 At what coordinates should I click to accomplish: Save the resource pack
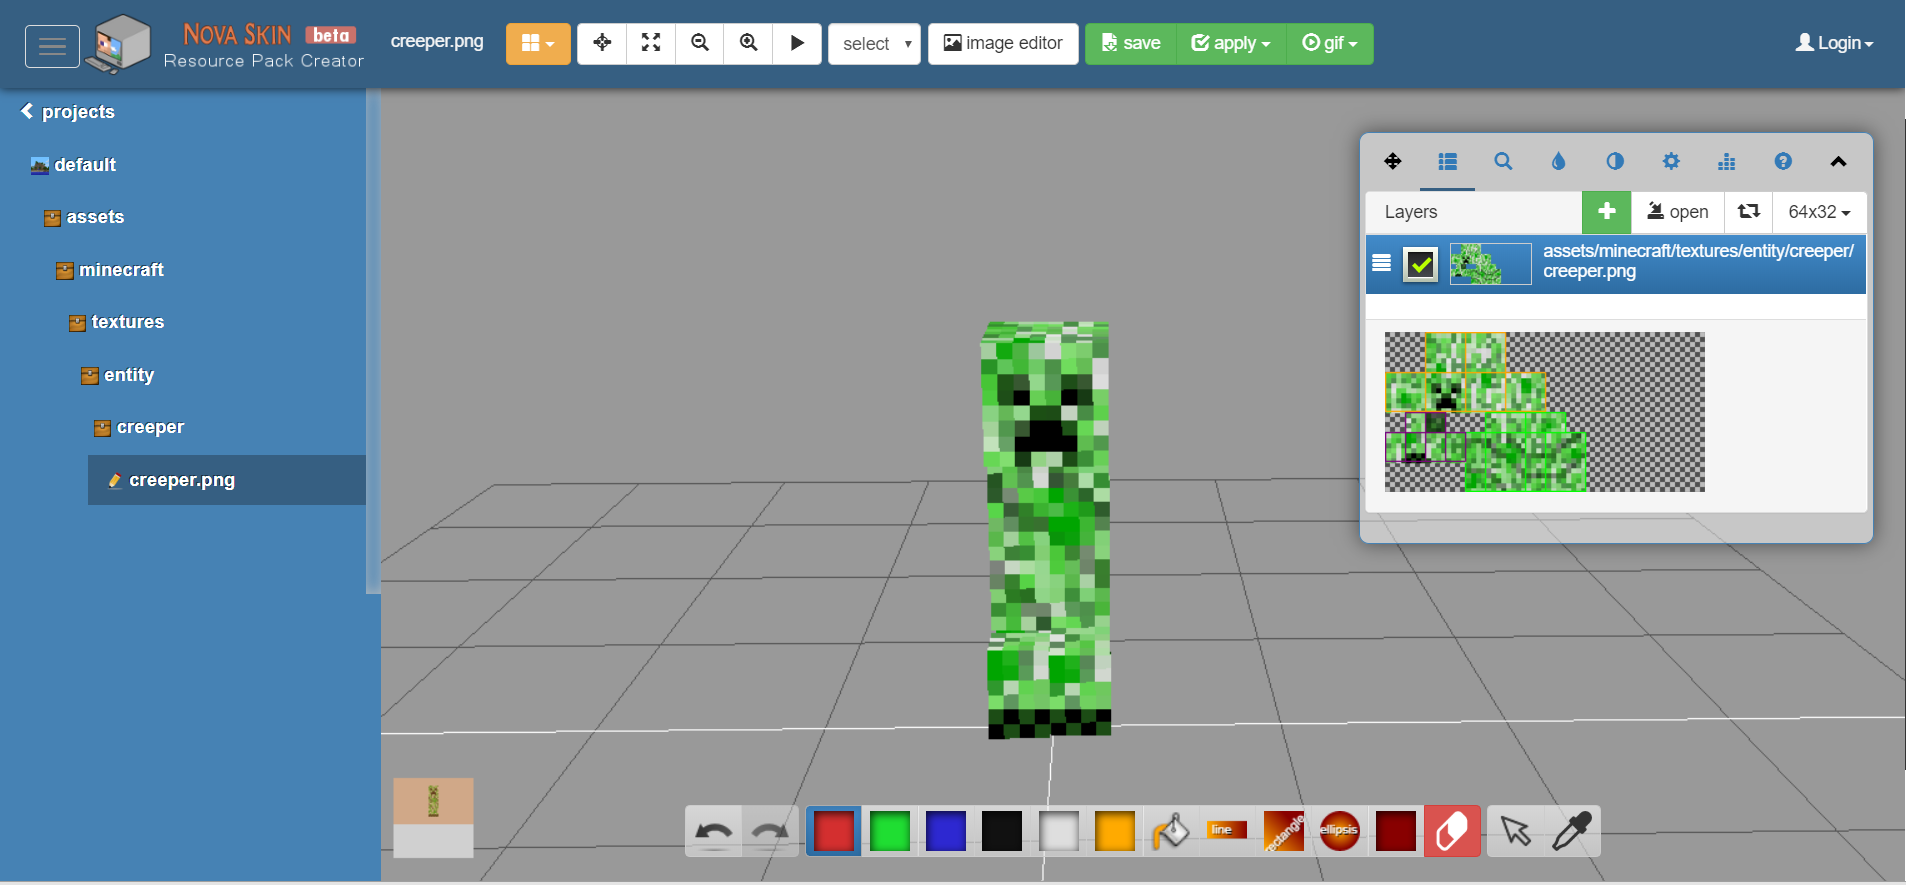point(1131,44)
